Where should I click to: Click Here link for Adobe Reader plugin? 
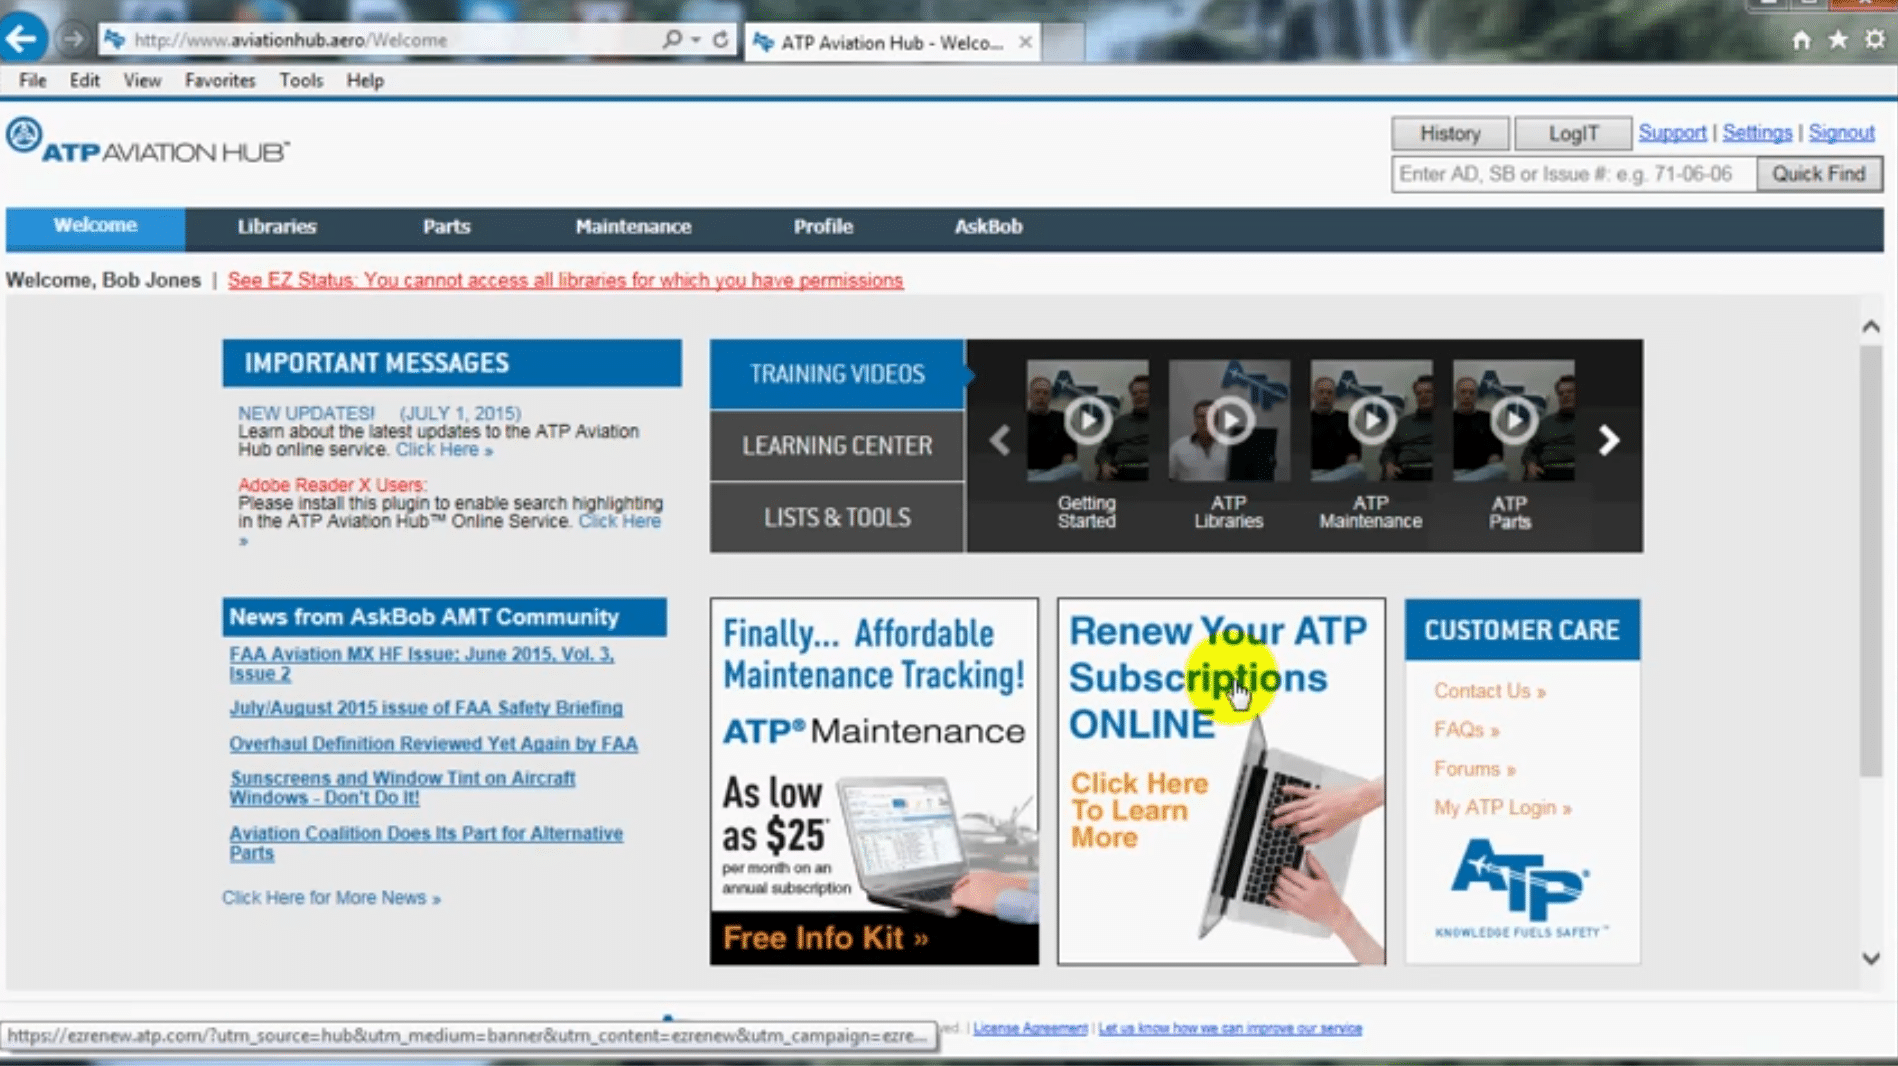(619, 521)
